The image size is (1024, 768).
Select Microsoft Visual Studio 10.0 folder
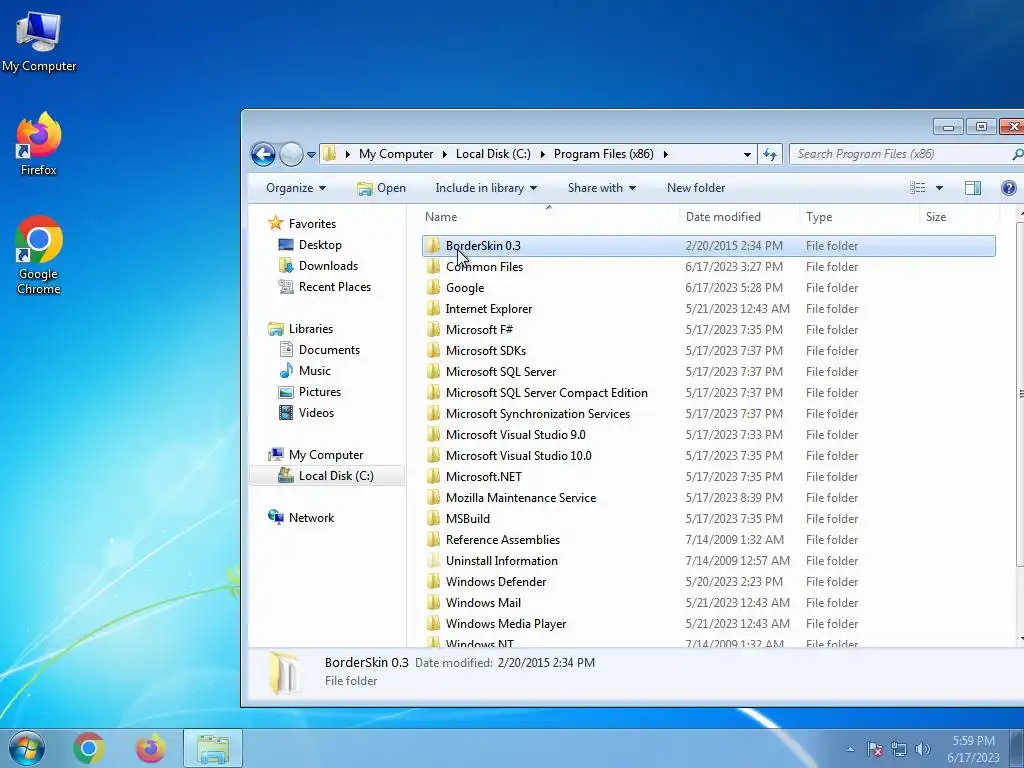point(518,456)
